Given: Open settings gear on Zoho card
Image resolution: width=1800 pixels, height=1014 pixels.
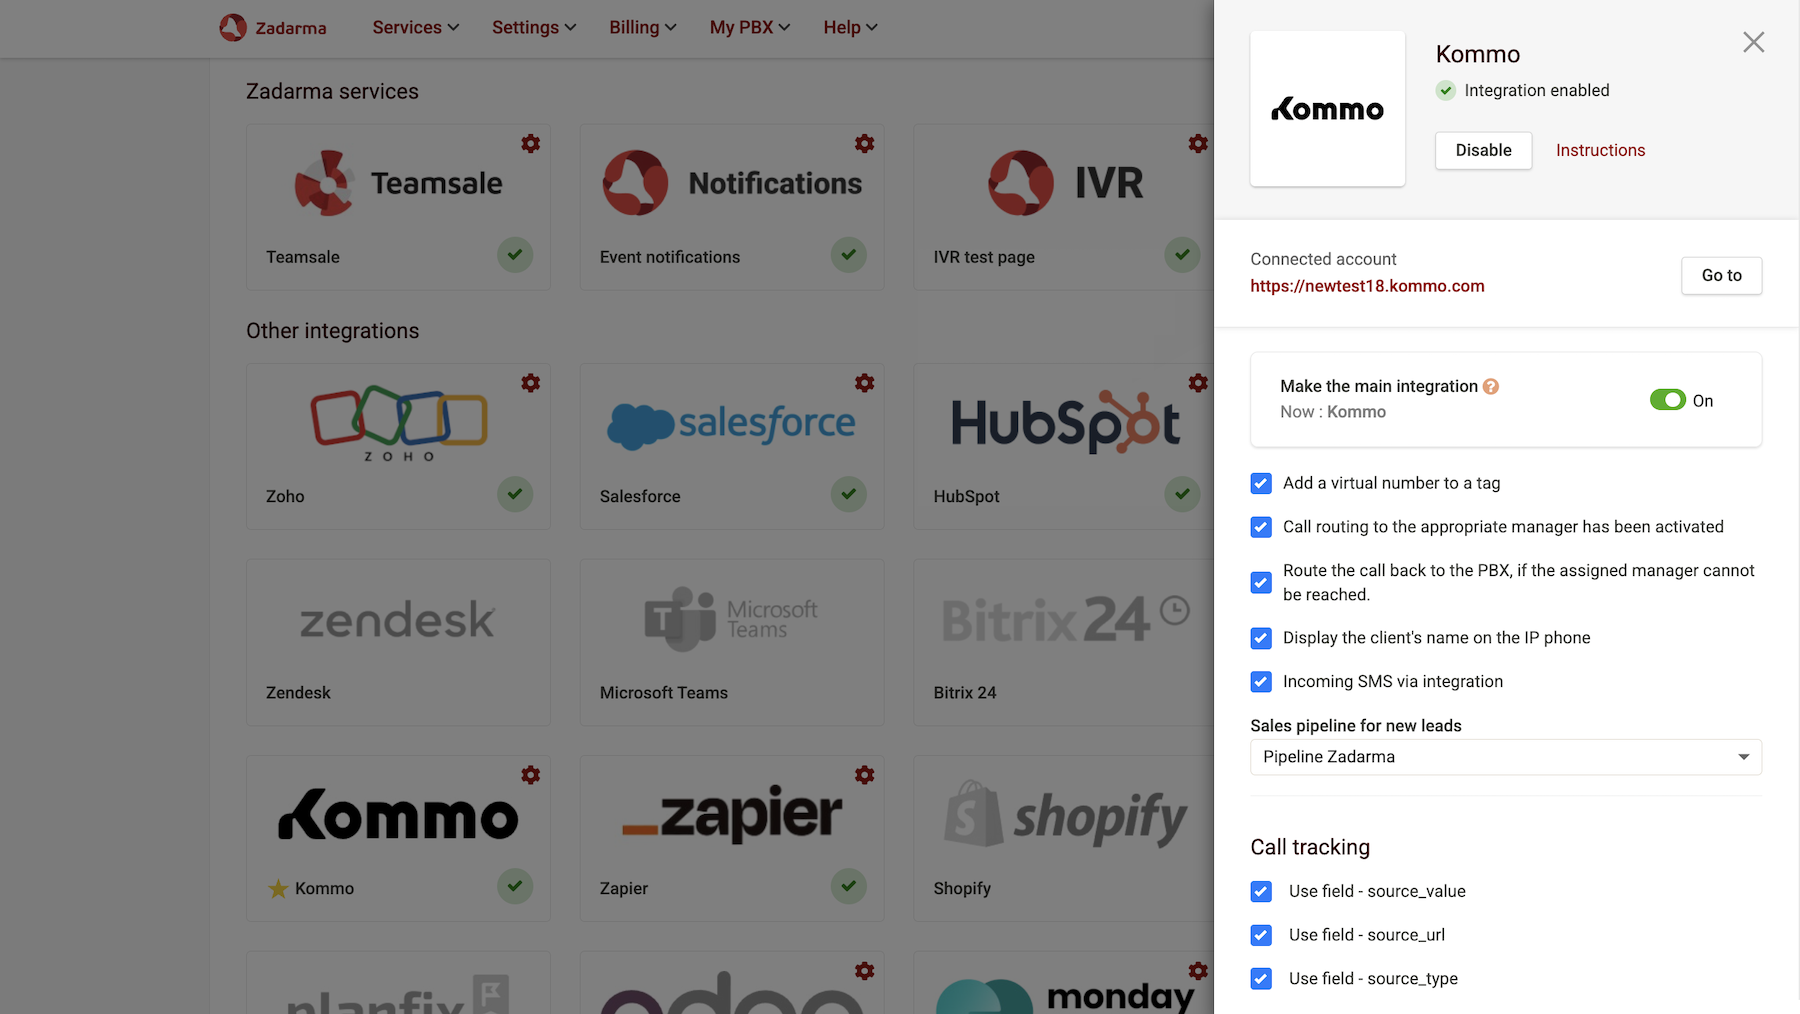Looking at the screenshot, I should coord(531,383).
